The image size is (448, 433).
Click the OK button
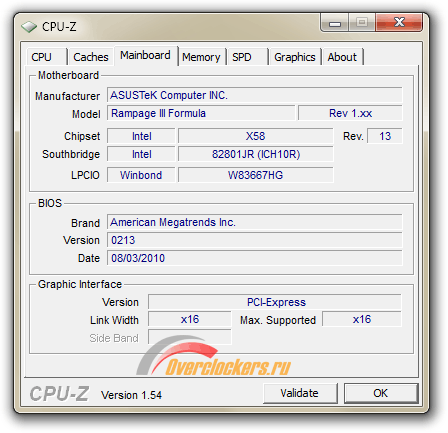click(381, 393)
